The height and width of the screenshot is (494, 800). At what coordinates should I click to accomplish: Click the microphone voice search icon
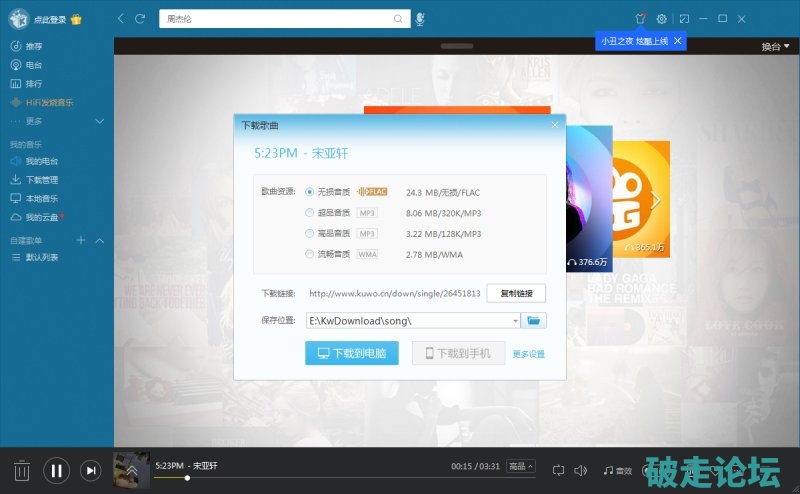coord(421,19)
